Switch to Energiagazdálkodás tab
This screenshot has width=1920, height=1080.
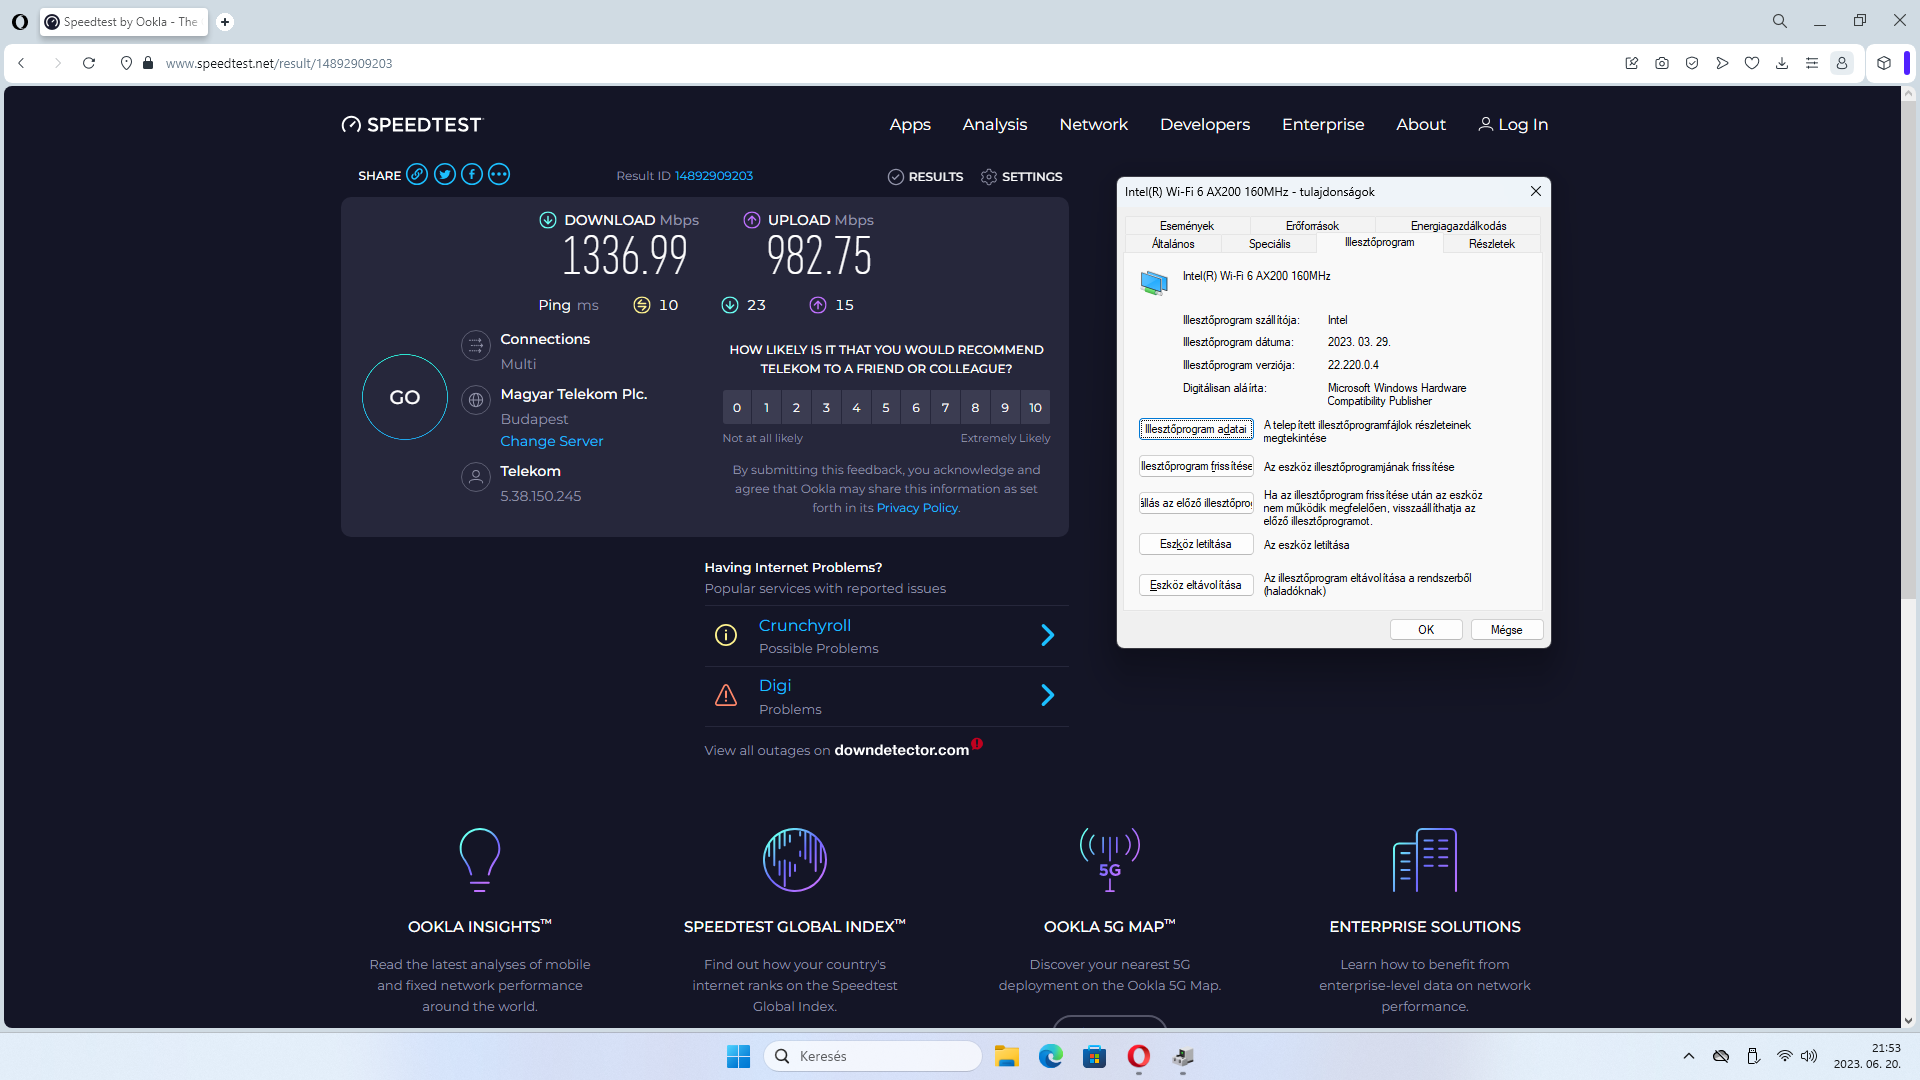point(1458,226)
